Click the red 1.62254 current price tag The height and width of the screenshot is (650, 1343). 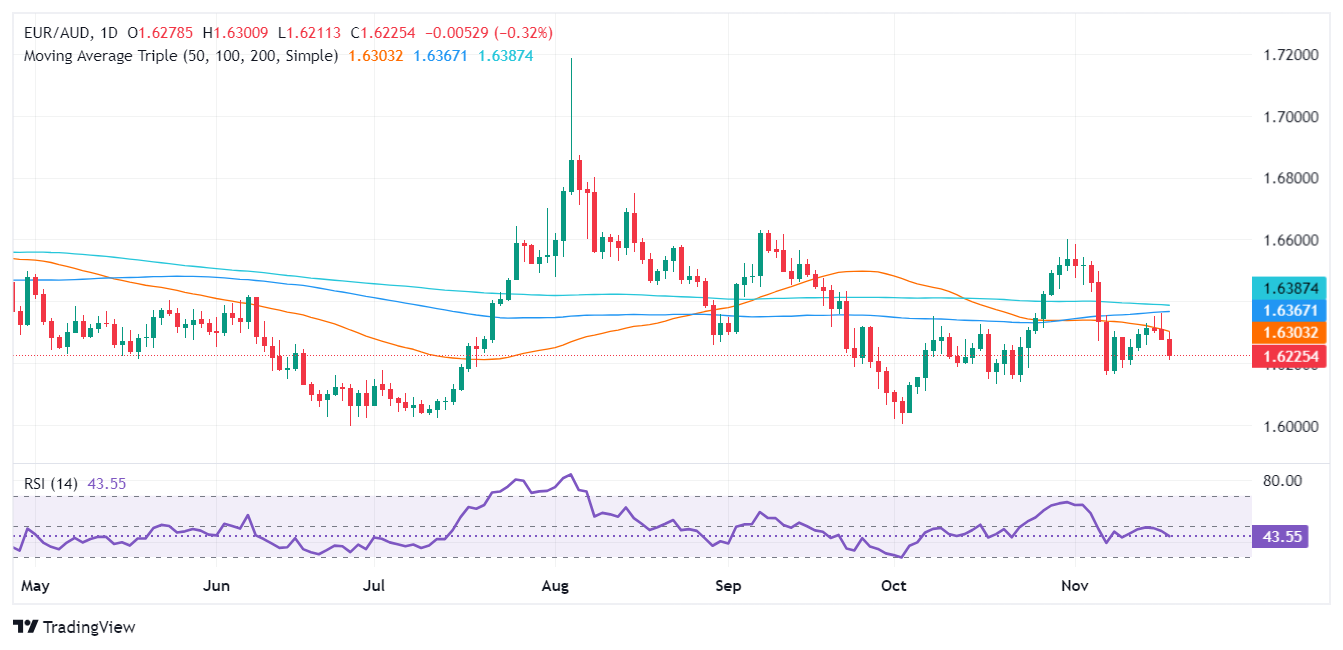[x=1291, y=357]
